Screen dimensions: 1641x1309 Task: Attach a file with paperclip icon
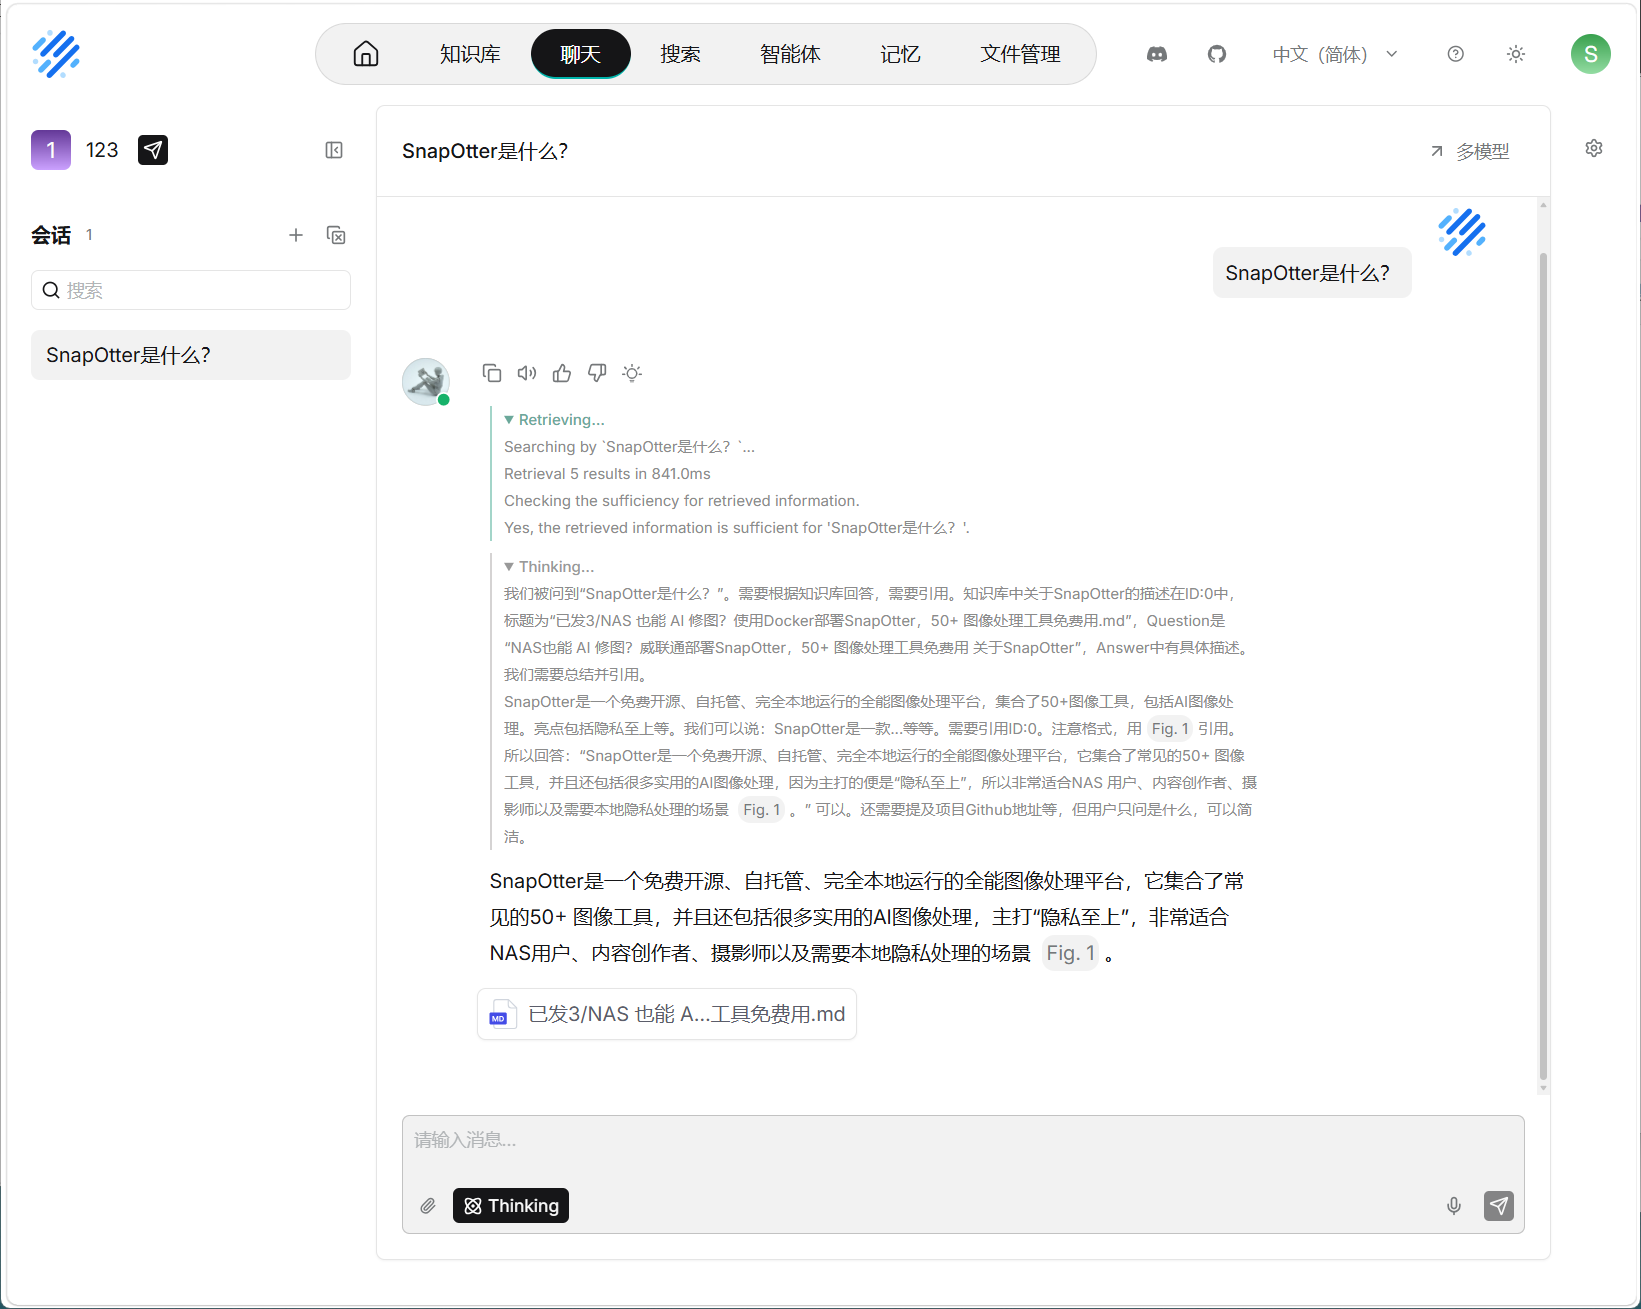point(428,1206)
